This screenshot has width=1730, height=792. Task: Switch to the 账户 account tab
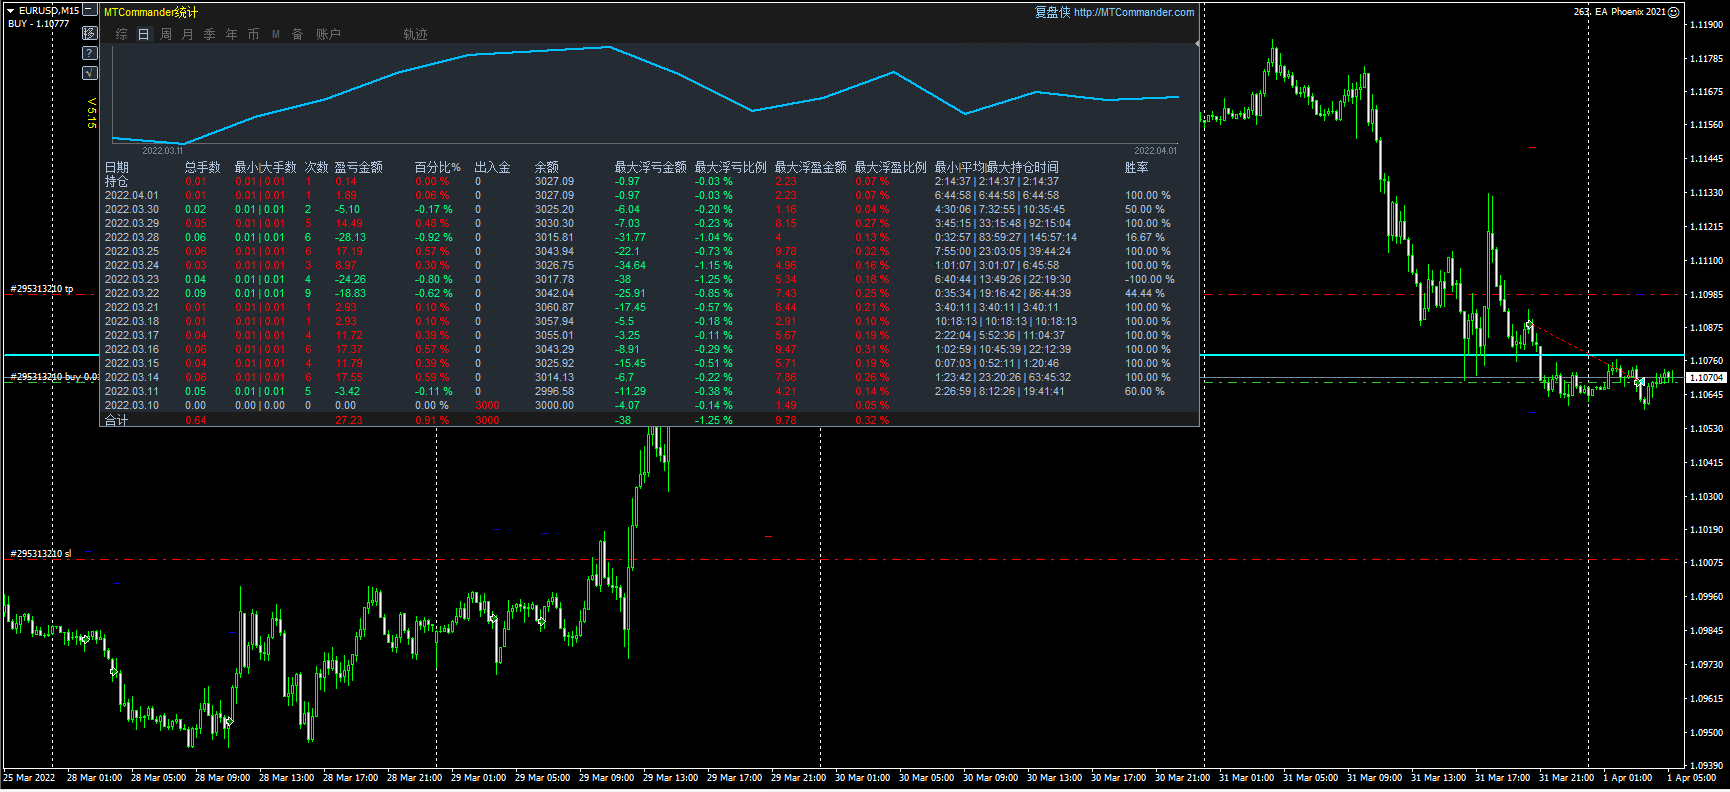click(x=328, y=34)
